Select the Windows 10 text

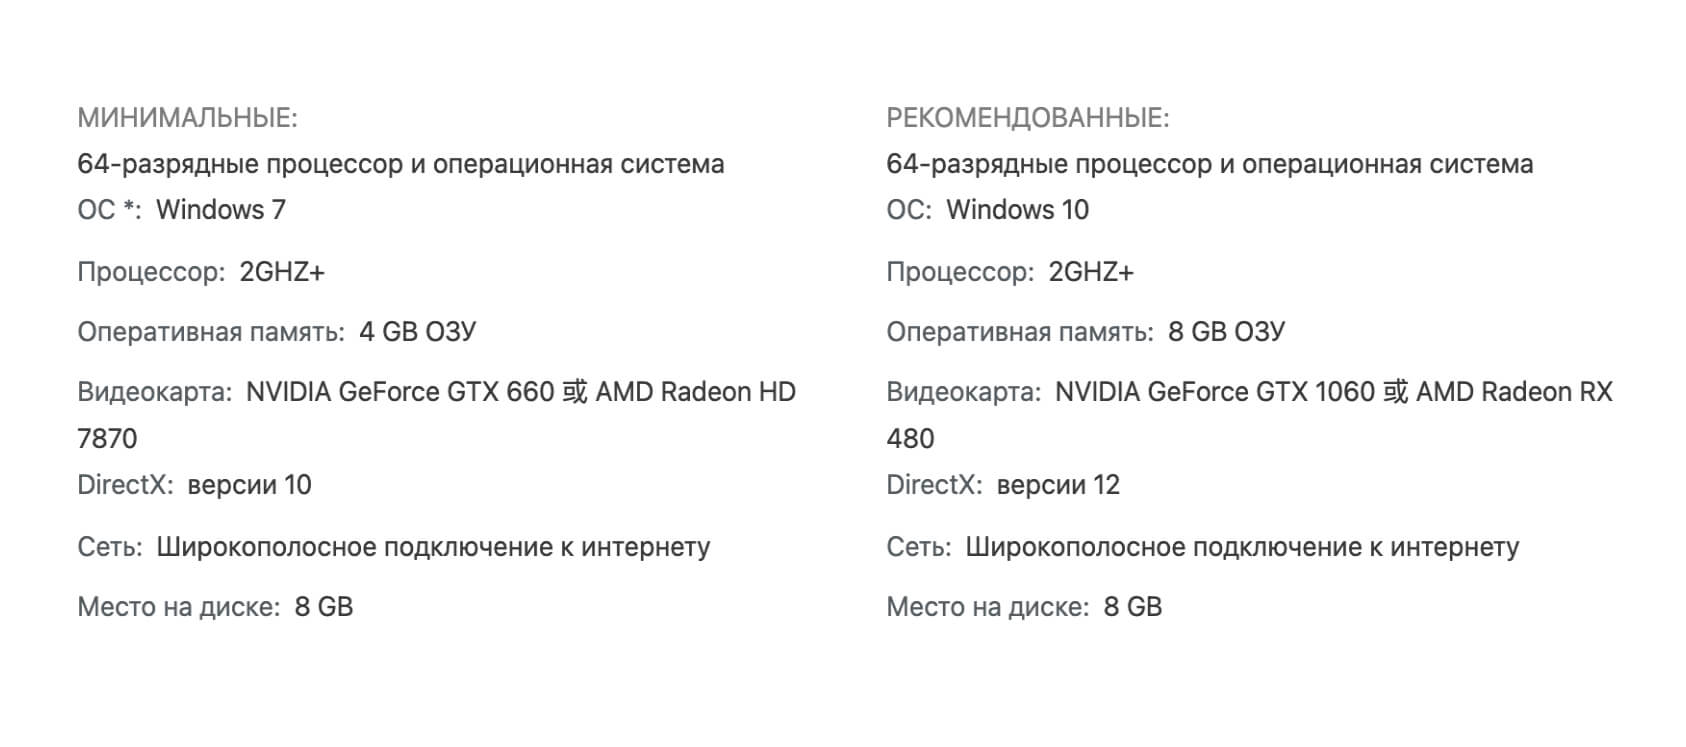point(1017,210)
